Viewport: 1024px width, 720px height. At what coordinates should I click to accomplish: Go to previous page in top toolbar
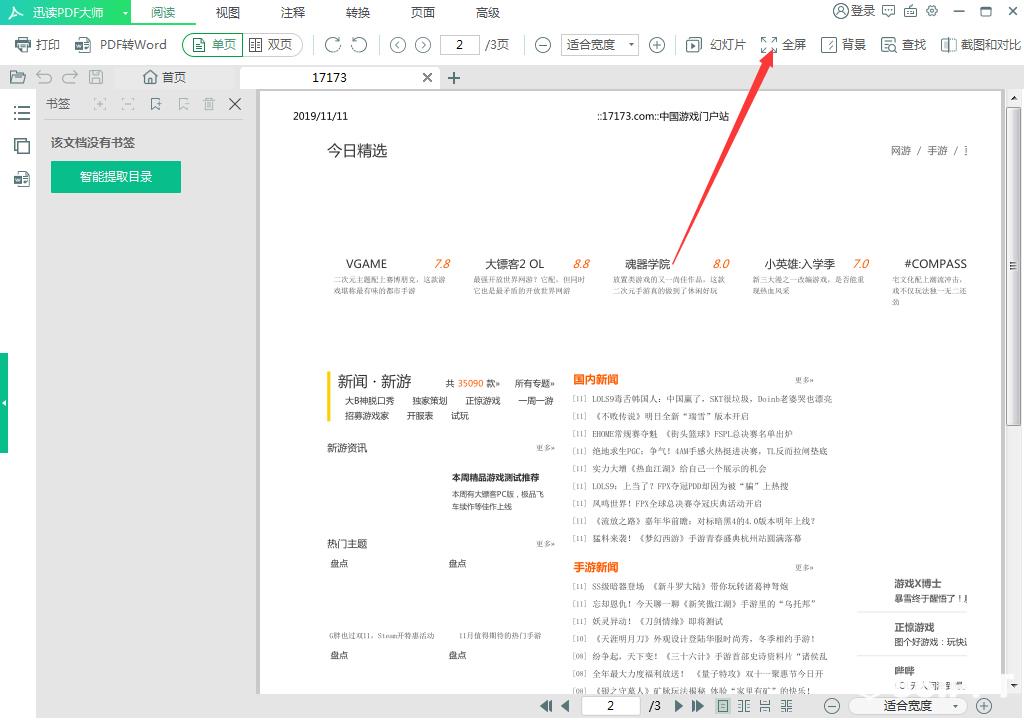click(398, 44)
